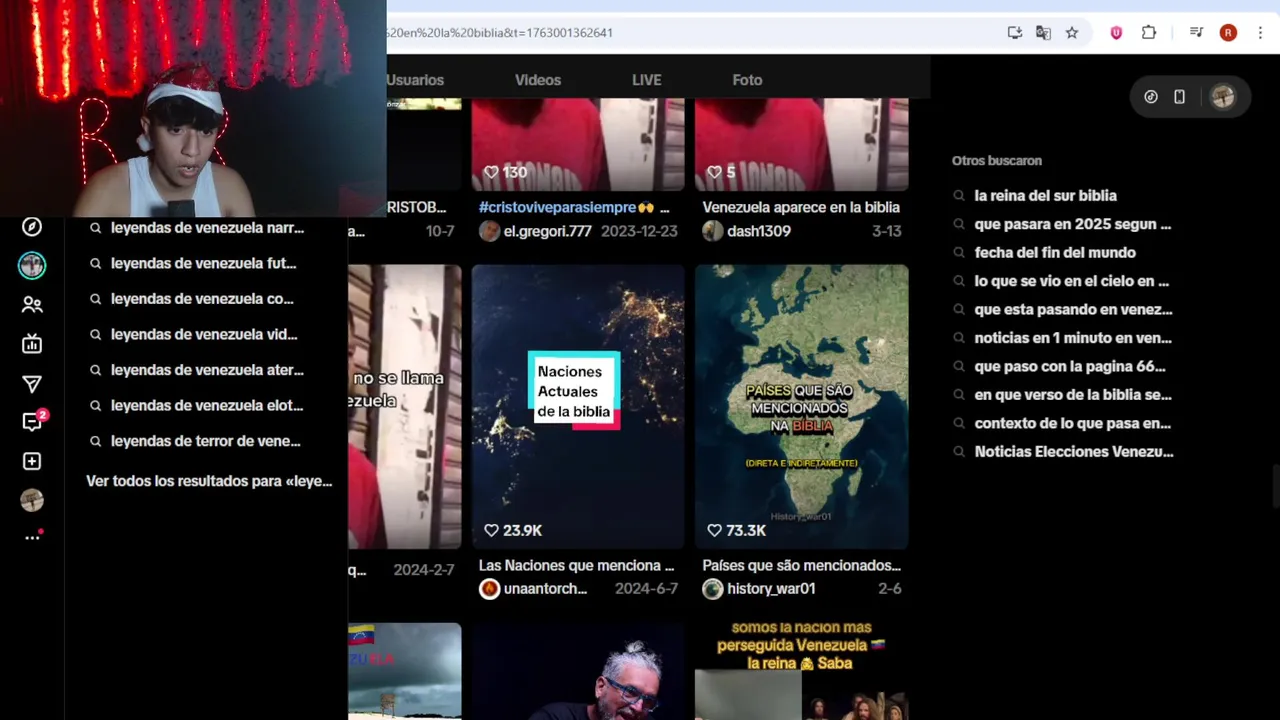Open the Following avatar in the sidebar
The image size is (1280, 720).
point(32,265)
